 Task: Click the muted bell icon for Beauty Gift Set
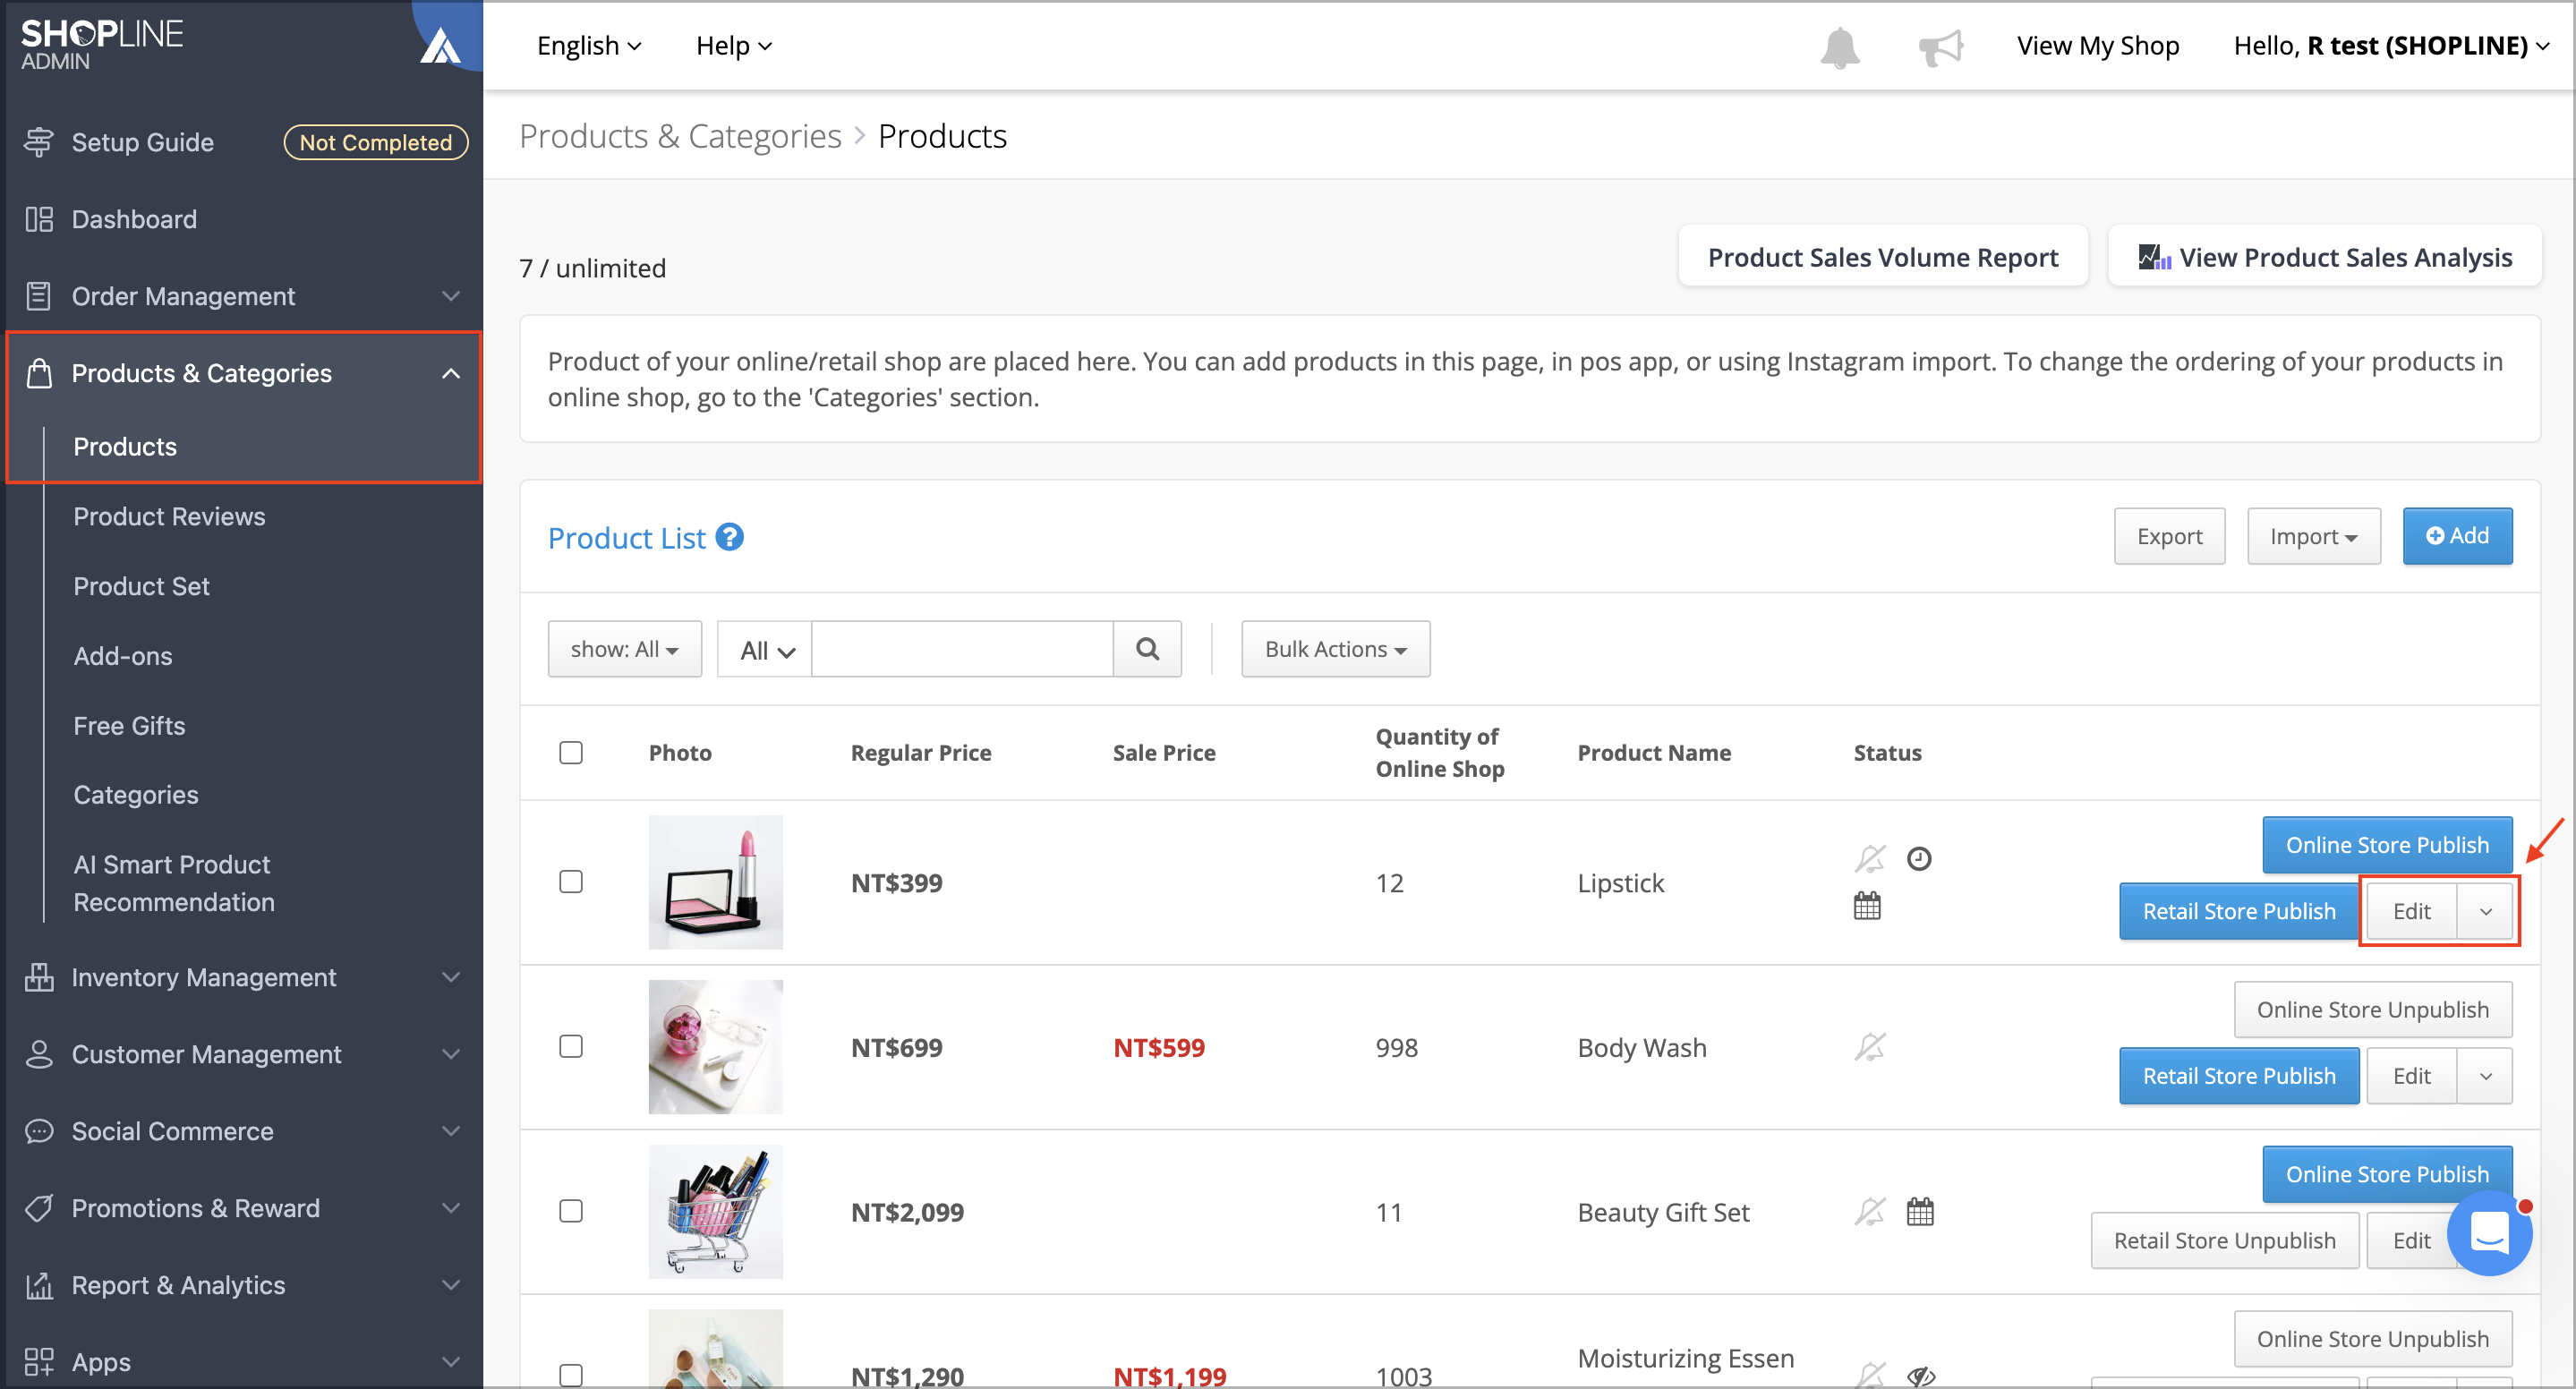tap(1869, 1211)
